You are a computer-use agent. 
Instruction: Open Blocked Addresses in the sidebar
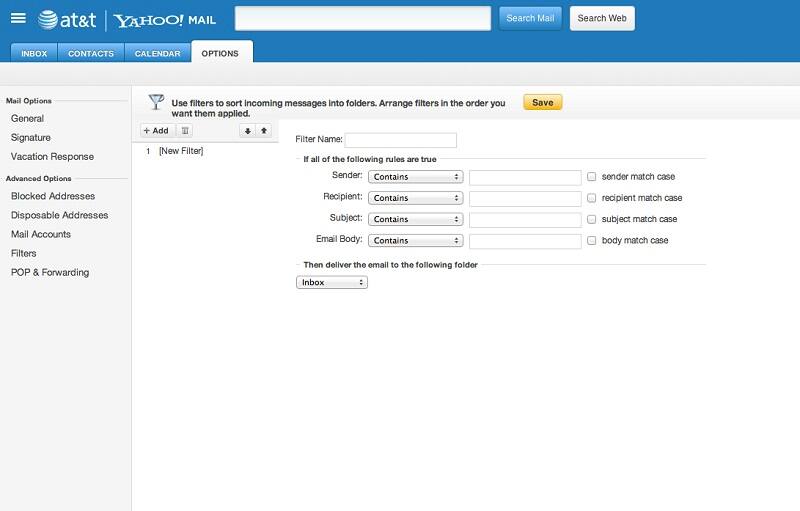(x=53, y=196)
